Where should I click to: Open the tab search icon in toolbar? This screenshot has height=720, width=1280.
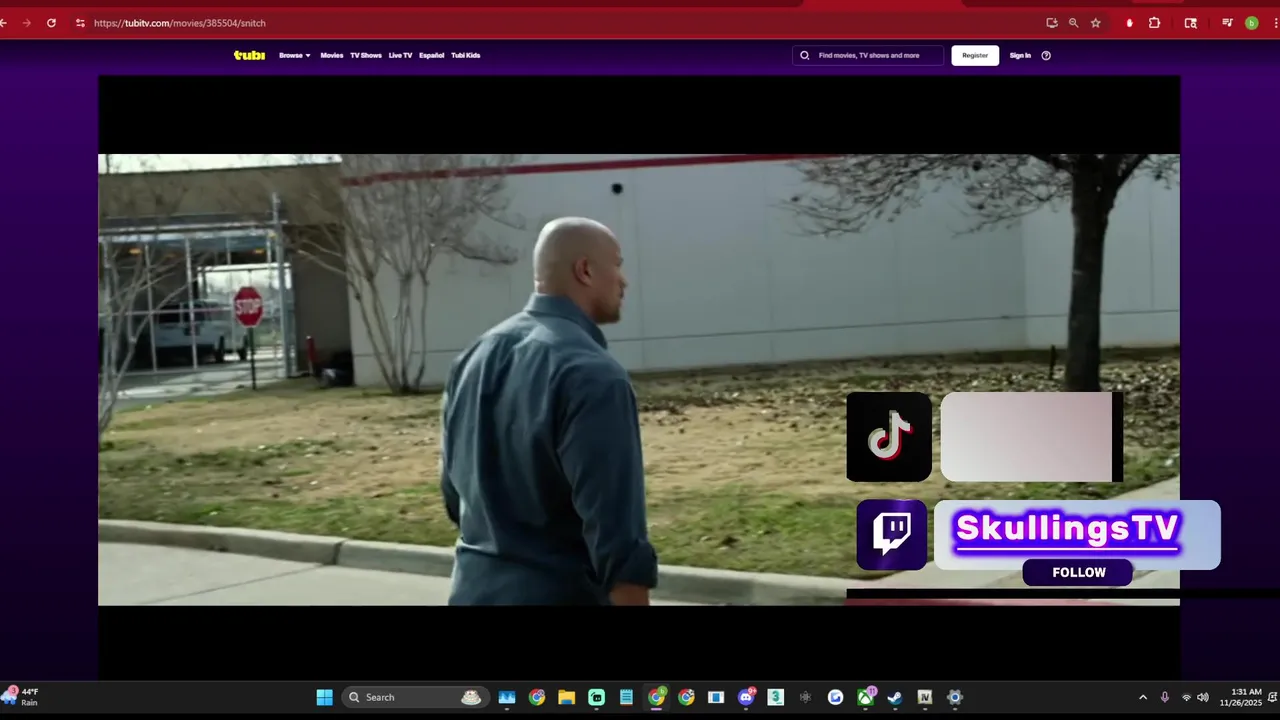point(1190,23)
